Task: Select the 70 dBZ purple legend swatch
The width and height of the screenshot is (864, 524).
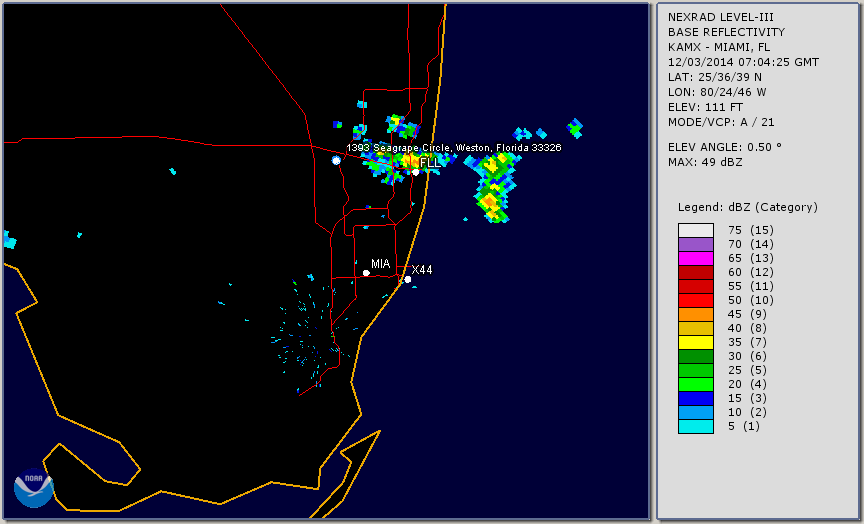Action: tap(696, 244)
